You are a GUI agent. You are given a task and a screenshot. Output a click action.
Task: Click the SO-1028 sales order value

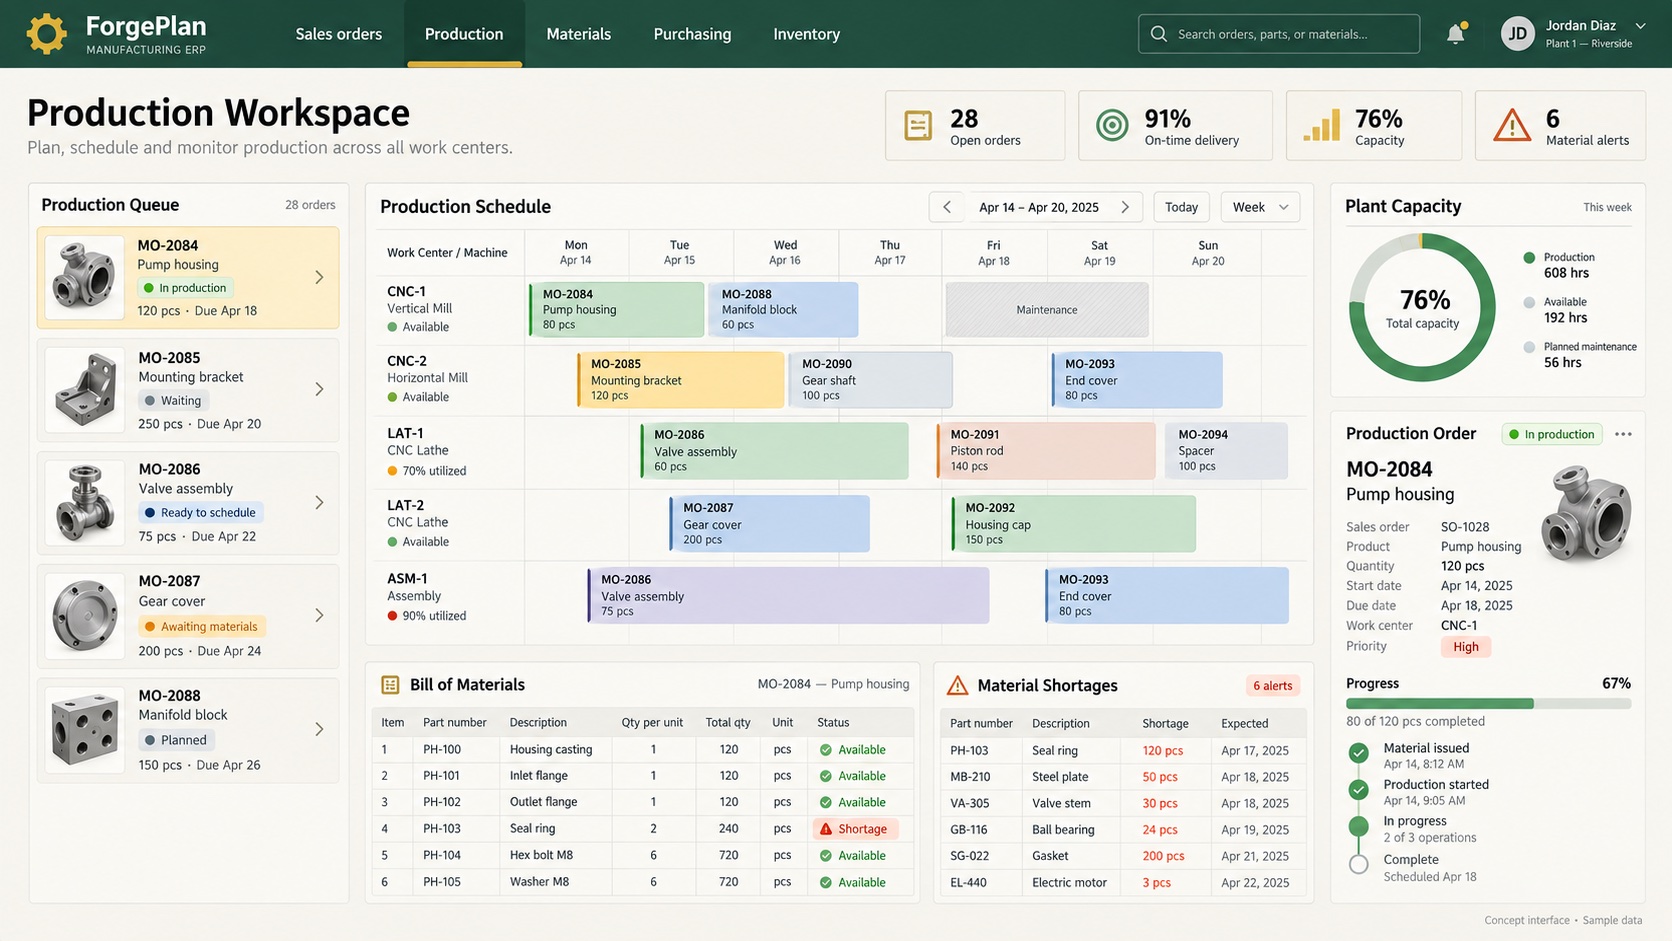1465,527
